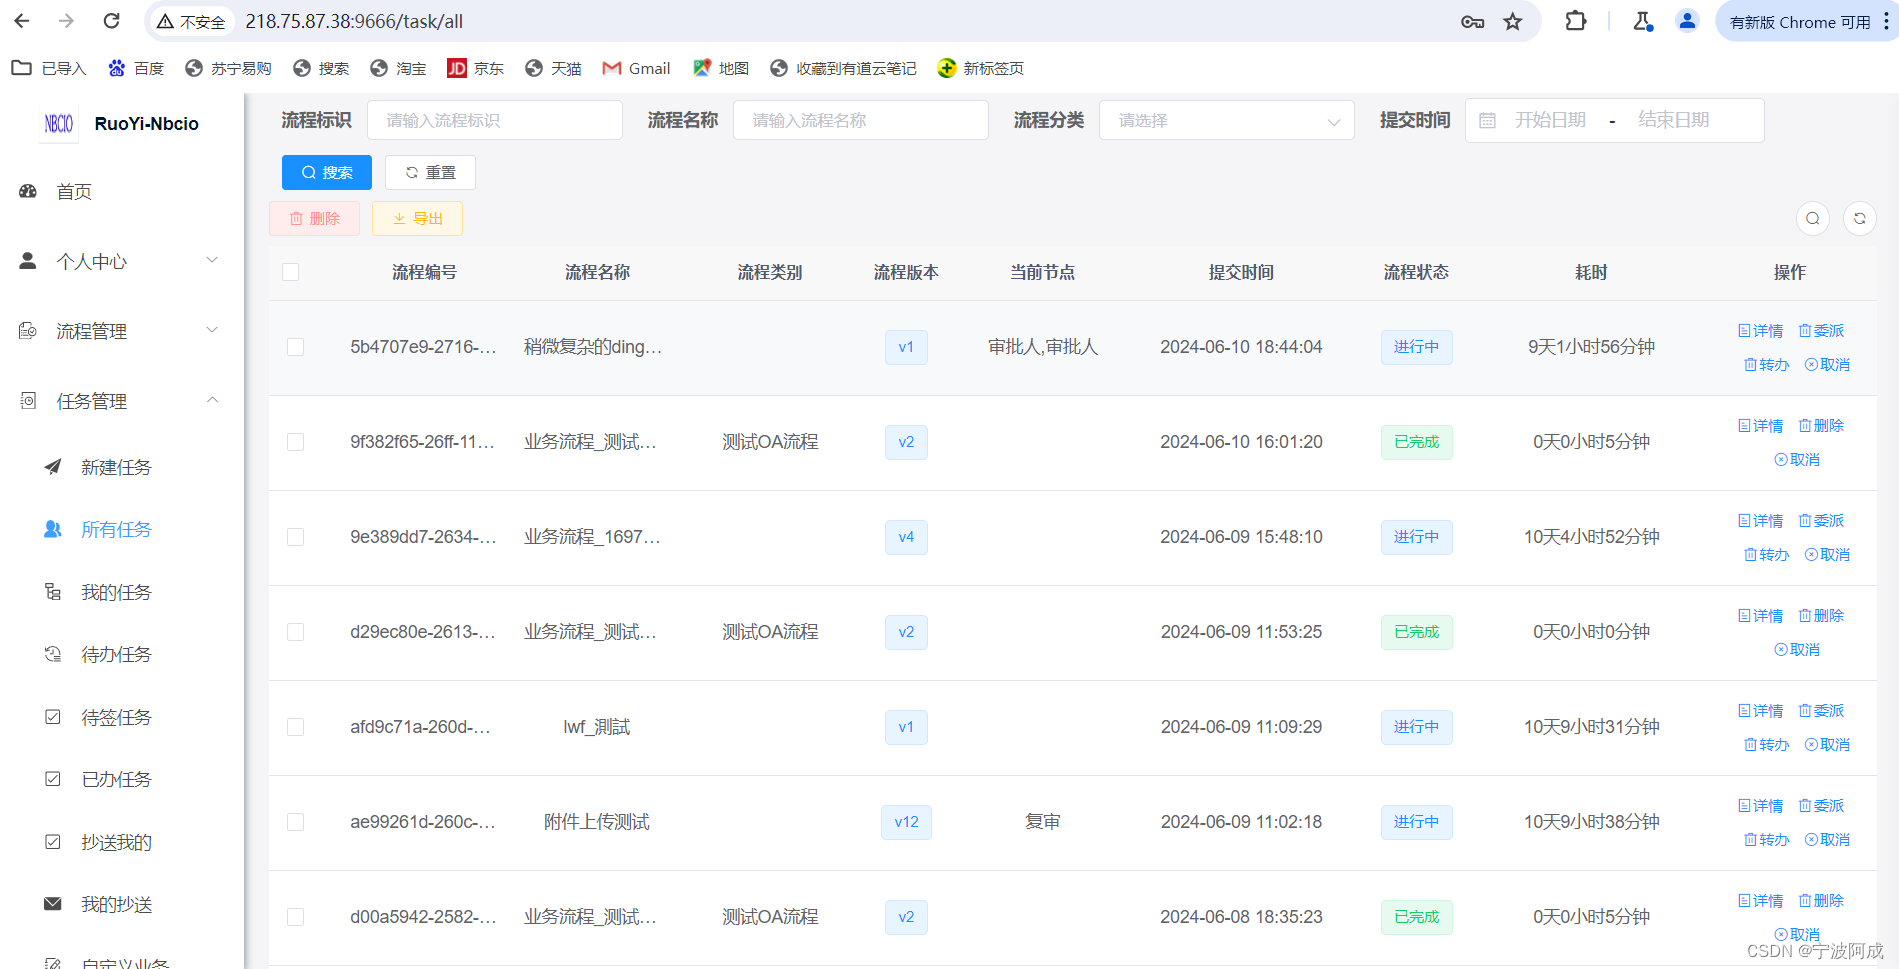Focus the 流程标识 input field
This screenshot has height=969, width=1899.
click(x=495, y=121)
